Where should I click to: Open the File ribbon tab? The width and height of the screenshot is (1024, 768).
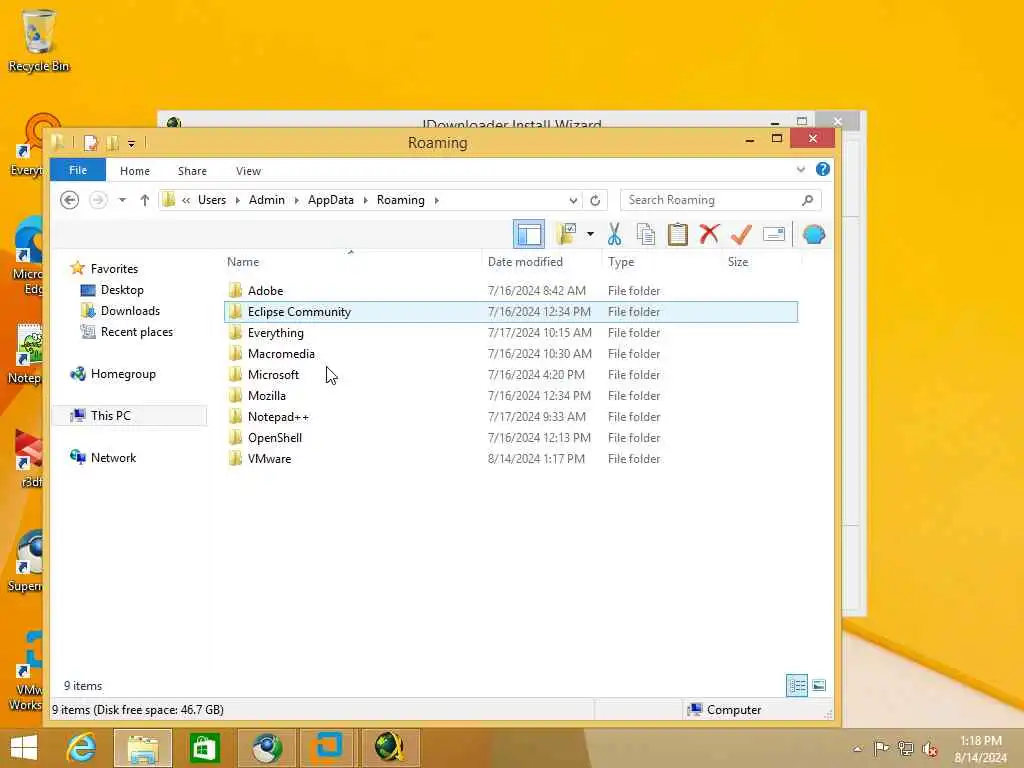78,170
